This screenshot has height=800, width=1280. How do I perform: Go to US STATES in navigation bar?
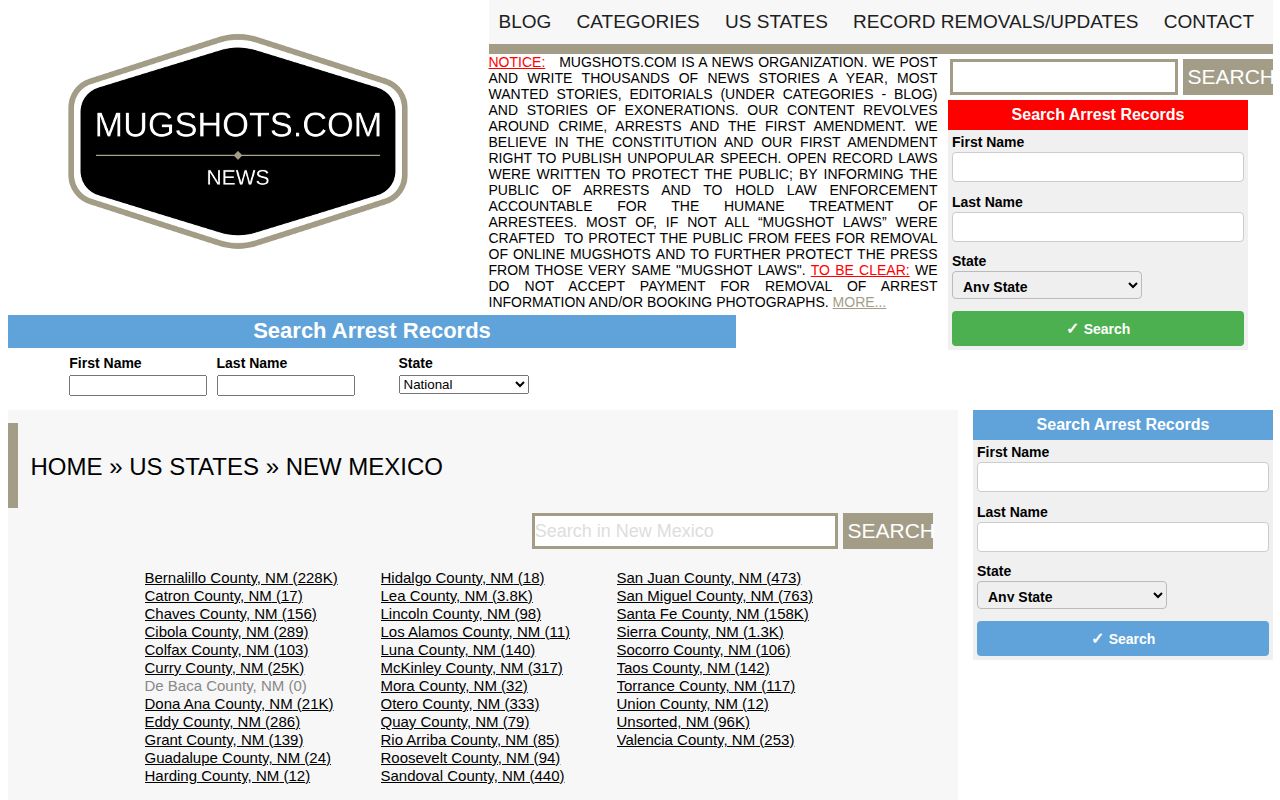tap(776, 21)
